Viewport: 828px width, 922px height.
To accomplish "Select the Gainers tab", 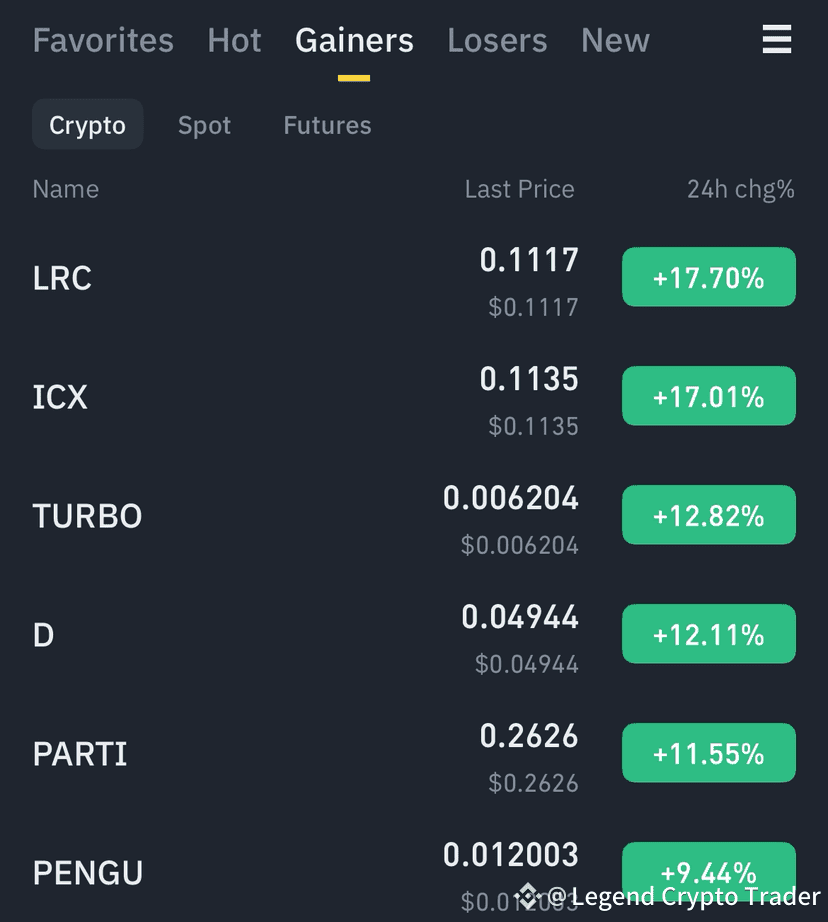I will [354, 41].
